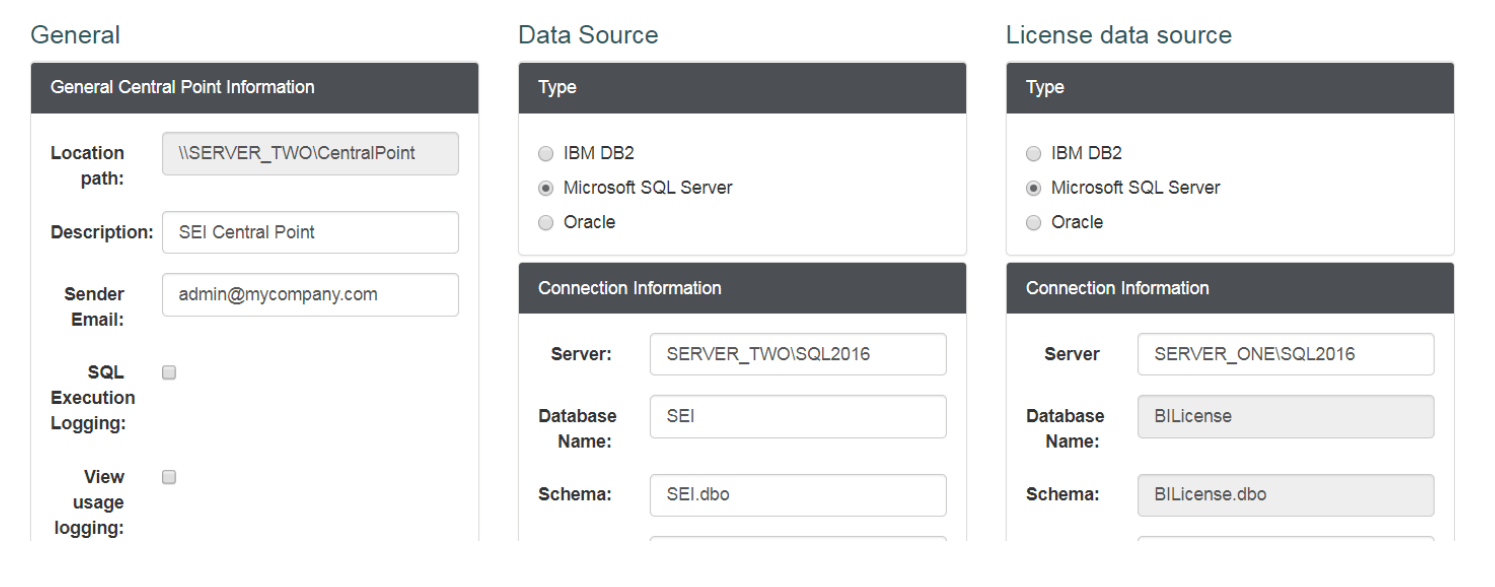The width and height of the screenshot is (1495, 587).
Task: Toggle View usage logging checkbox
Action: click(169, 477)
